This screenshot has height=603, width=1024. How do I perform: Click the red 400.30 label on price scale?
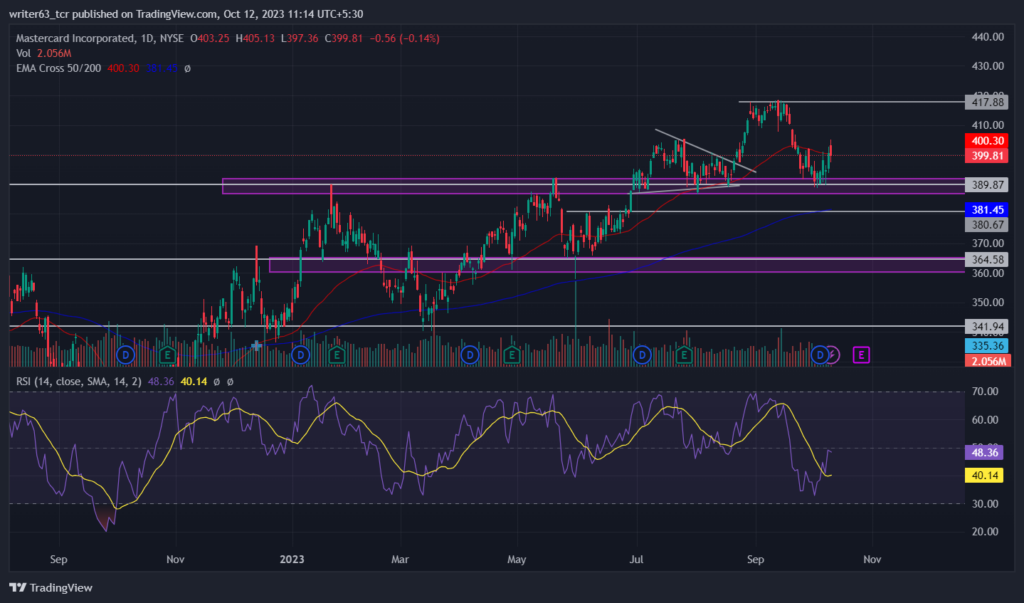pos(987,140)
